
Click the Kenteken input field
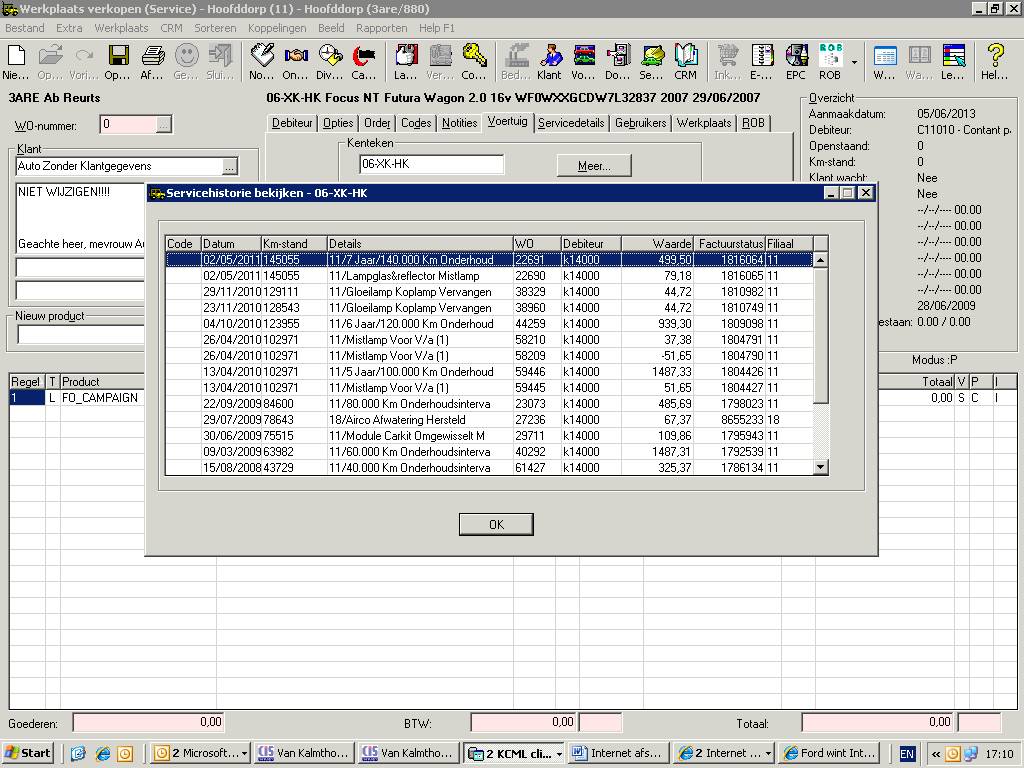[431, 164]
